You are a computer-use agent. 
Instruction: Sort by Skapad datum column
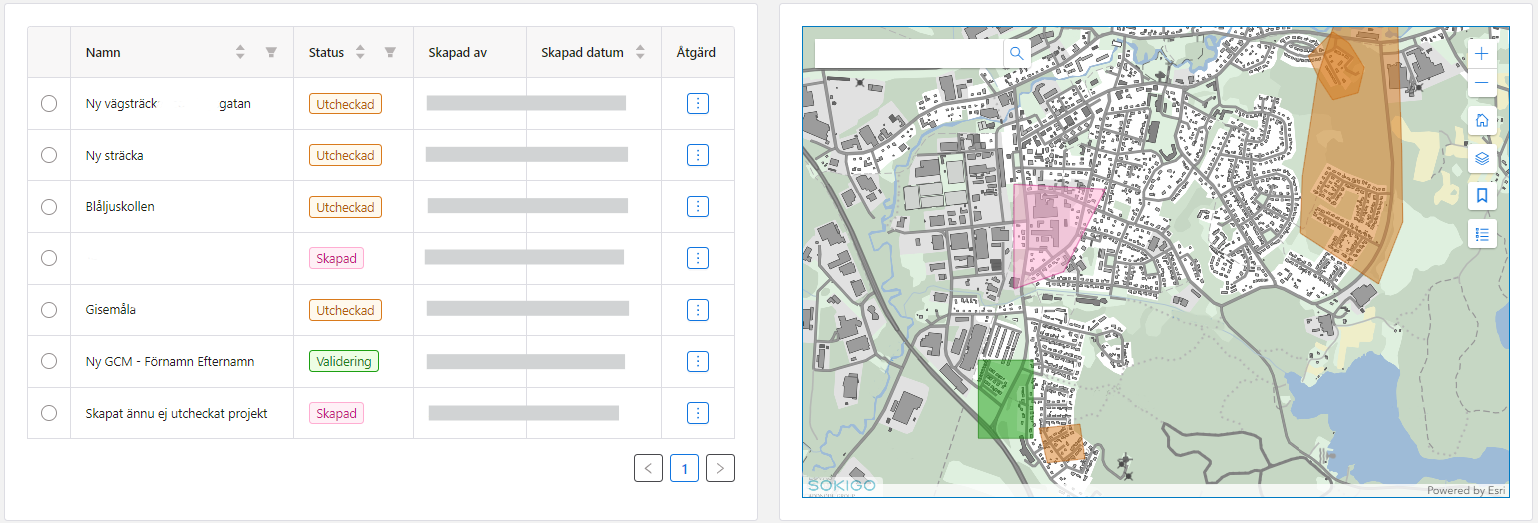pos(640,53)
